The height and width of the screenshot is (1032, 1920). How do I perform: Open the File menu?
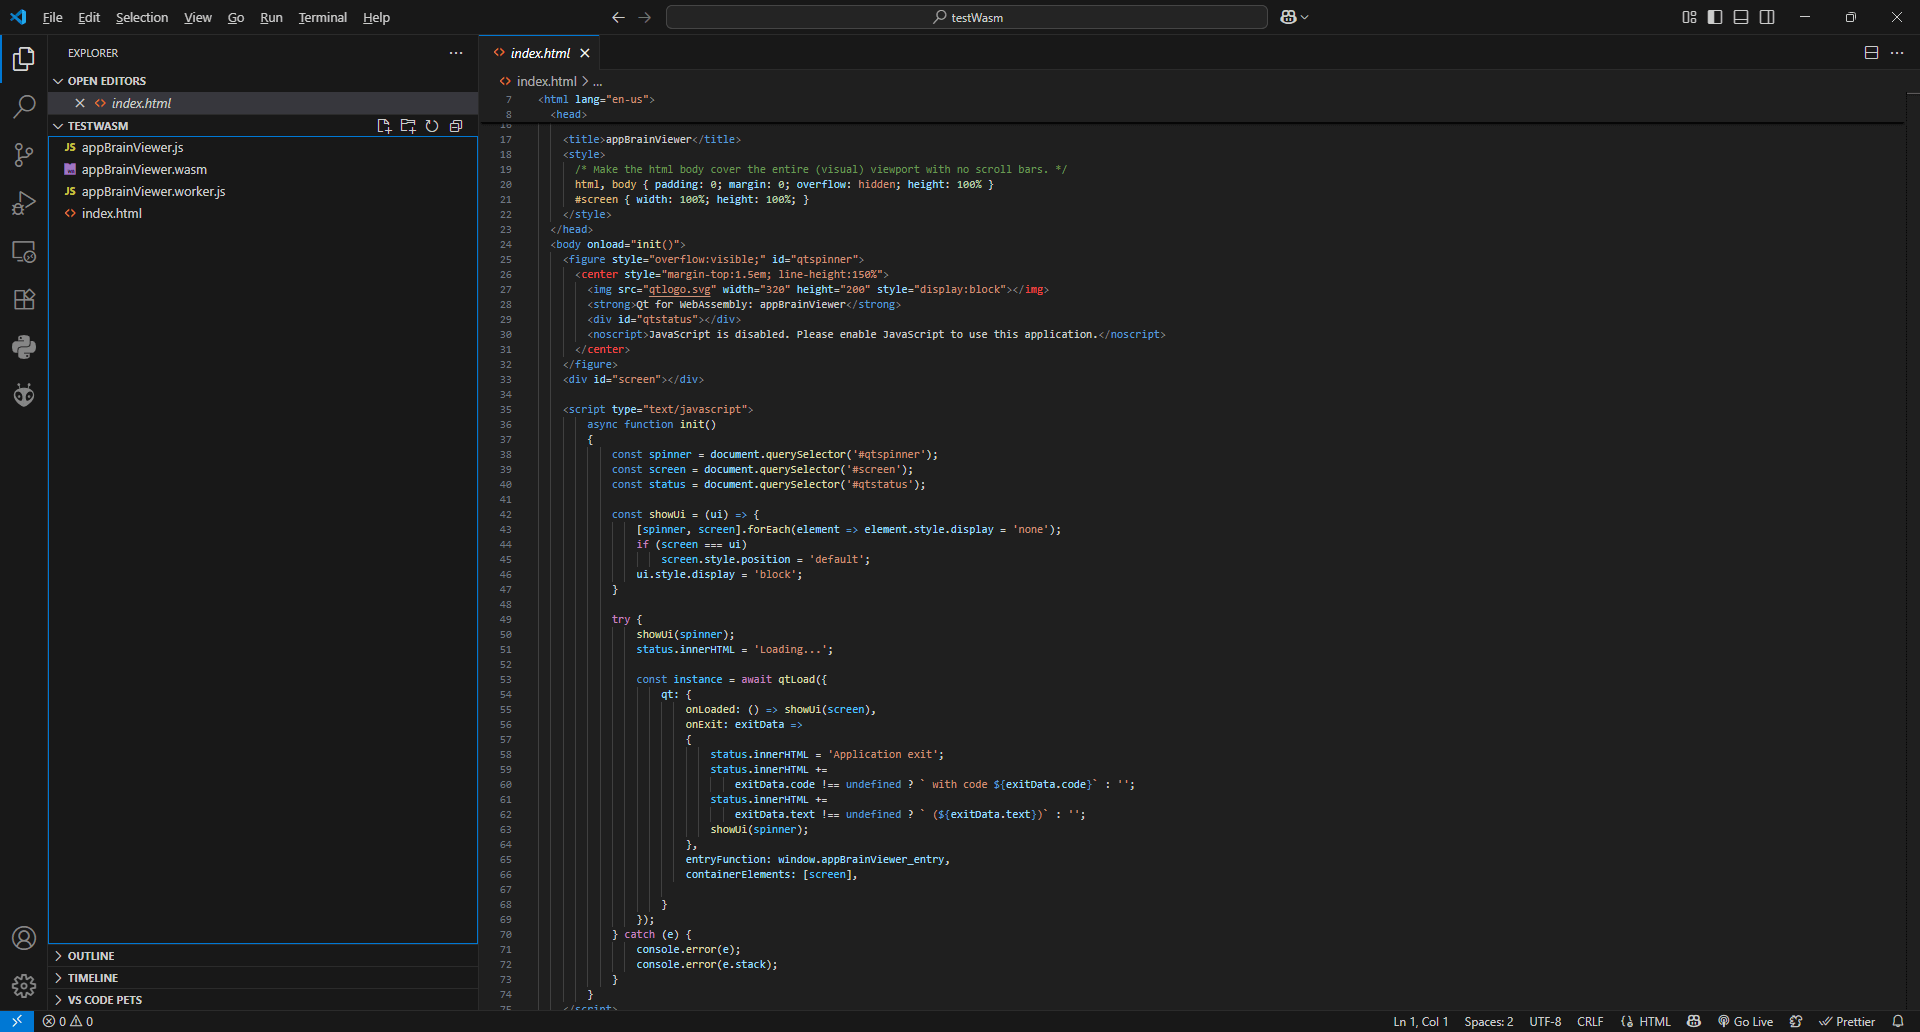(x=52, y=17)
